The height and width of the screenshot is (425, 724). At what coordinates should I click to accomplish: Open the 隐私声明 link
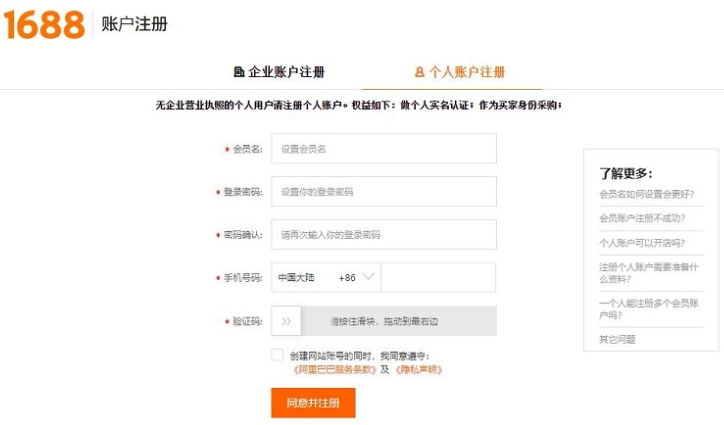pos(419,370)
